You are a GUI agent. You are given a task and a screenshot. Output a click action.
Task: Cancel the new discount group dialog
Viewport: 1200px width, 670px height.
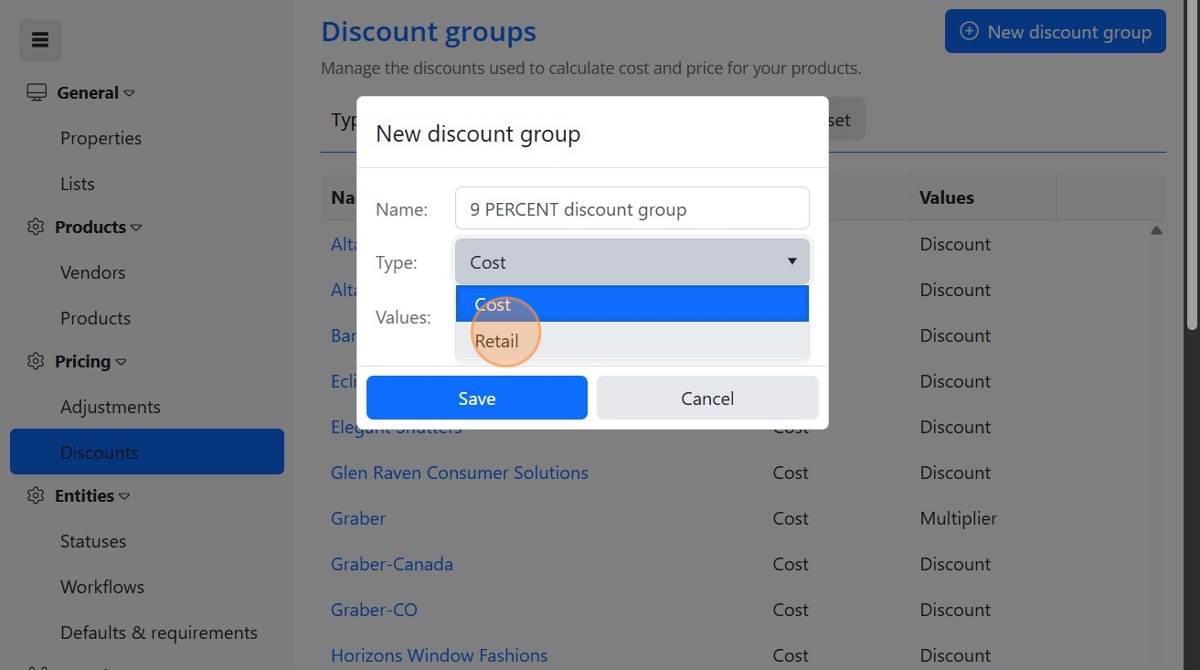pos(707,398)
